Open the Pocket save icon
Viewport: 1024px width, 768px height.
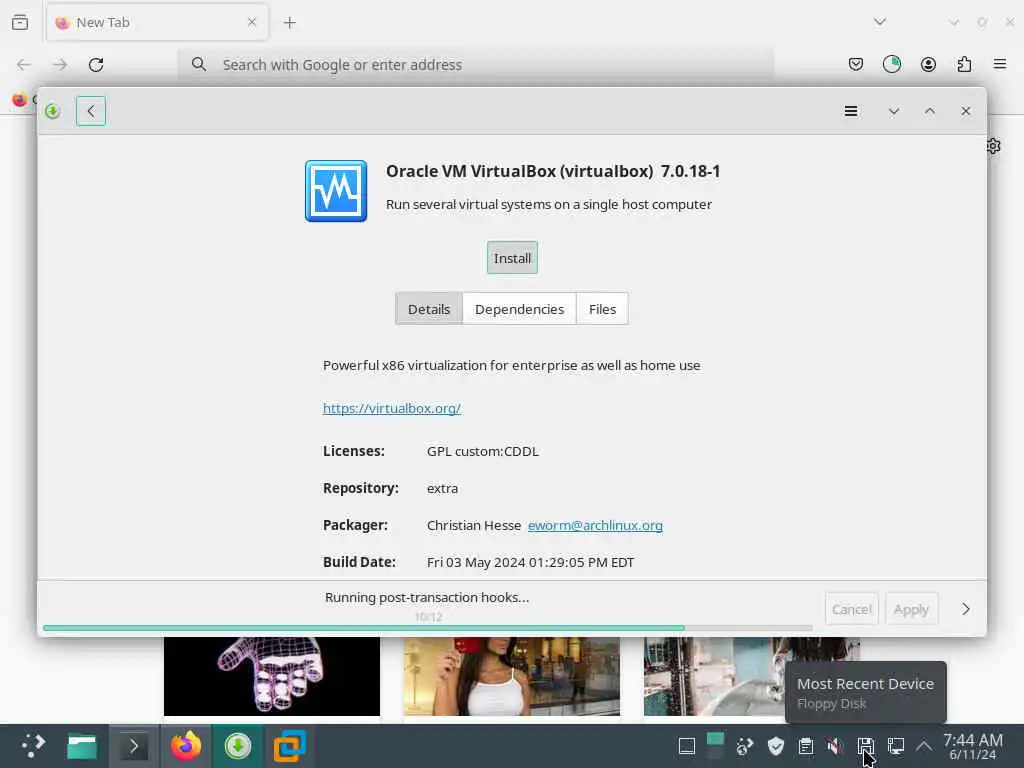click(x=856, y=64)
